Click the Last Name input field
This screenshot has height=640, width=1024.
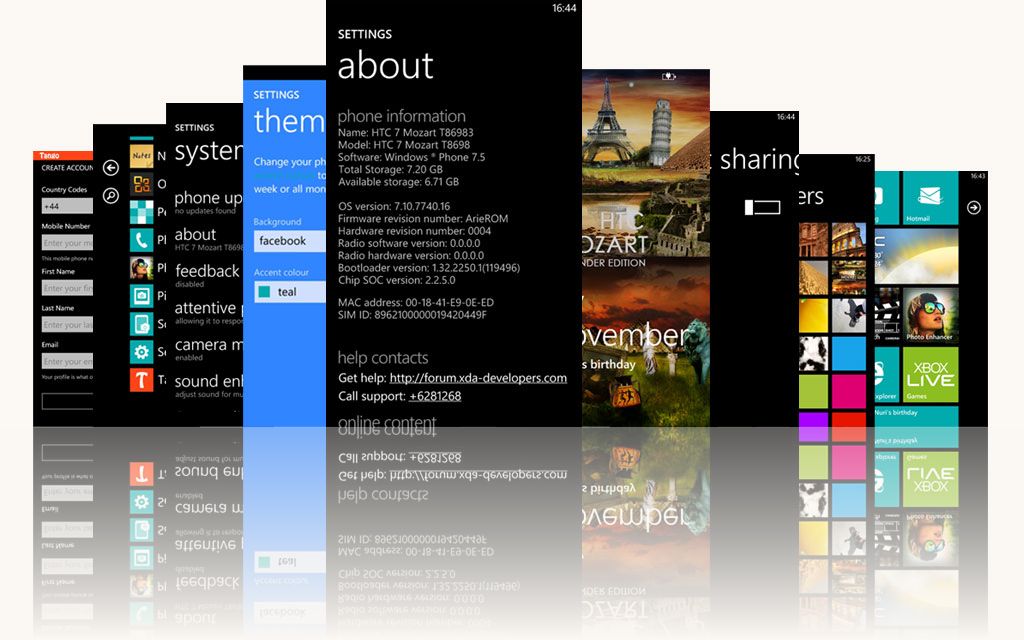(67, 325)
